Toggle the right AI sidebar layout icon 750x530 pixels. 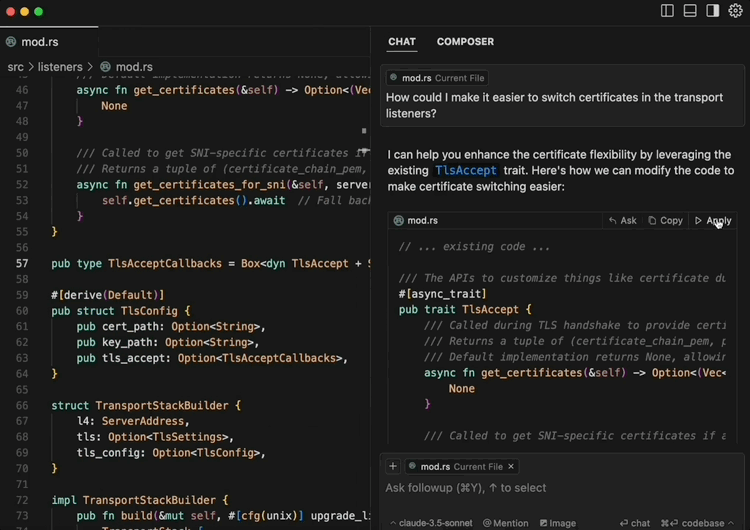[713, 11]
